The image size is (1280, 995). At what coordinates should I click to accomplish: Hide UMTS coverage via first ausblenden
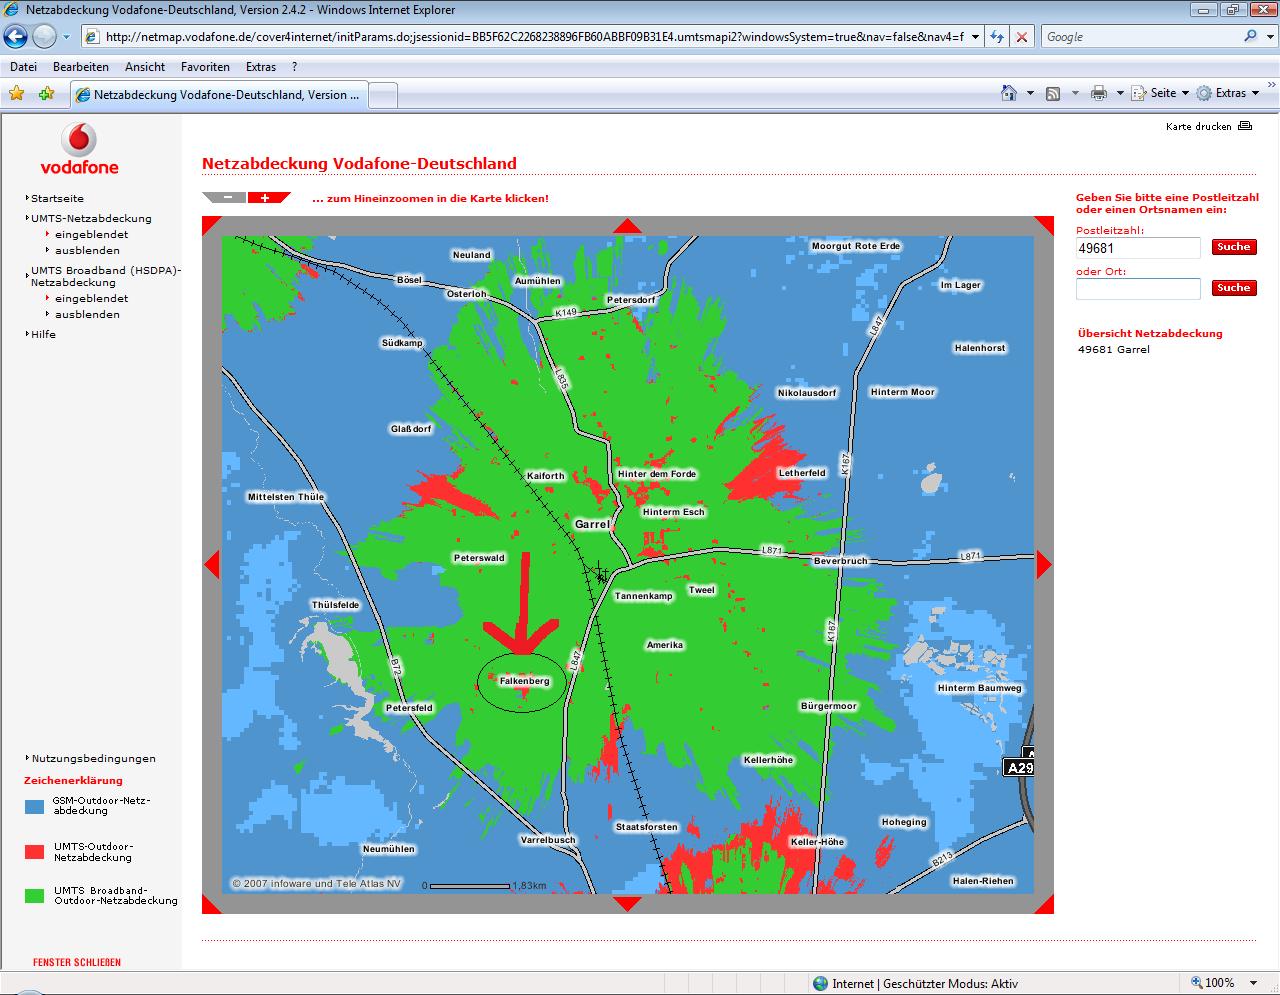point(87,250)
